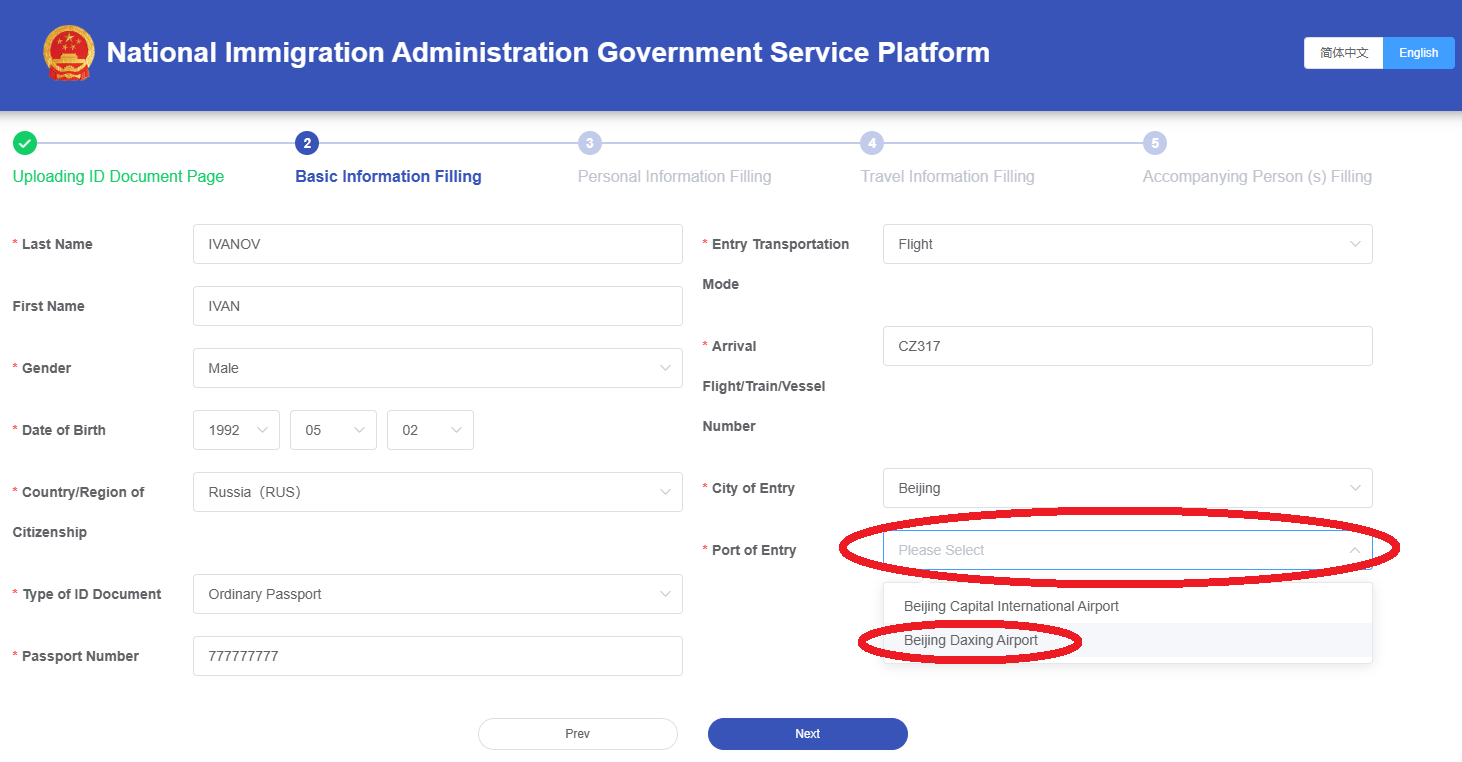Expand the birth year dropdown
The image size is (1462, 762).
pos(236,430)
